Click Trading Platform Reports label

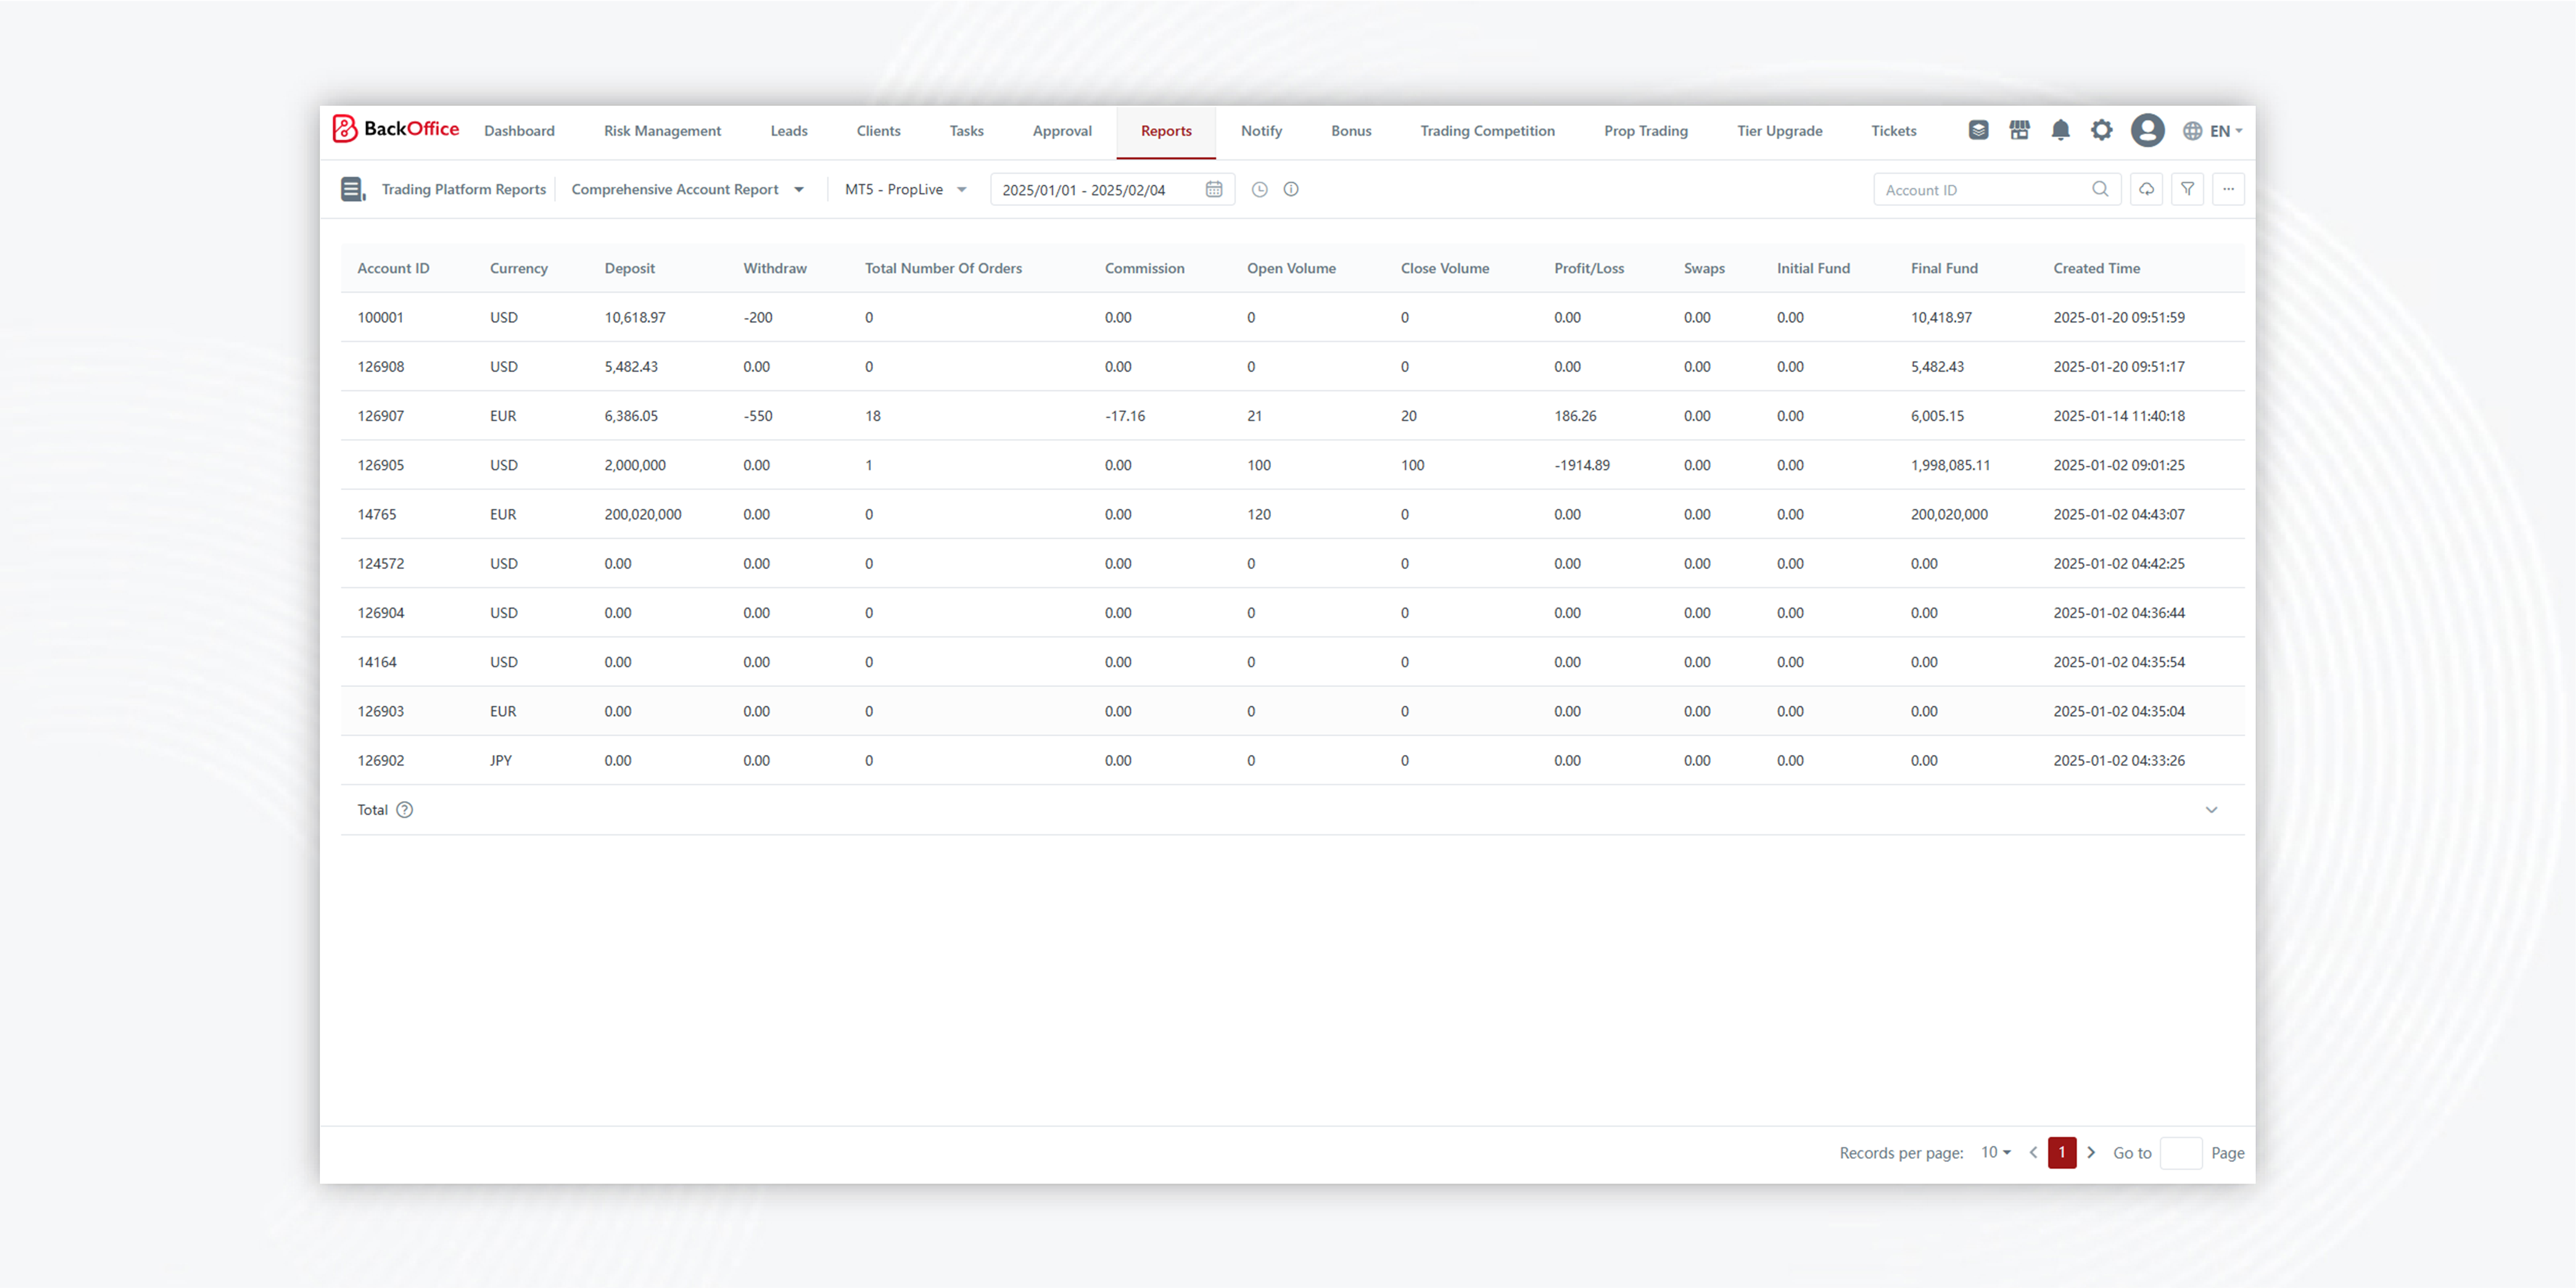(464, 189)
